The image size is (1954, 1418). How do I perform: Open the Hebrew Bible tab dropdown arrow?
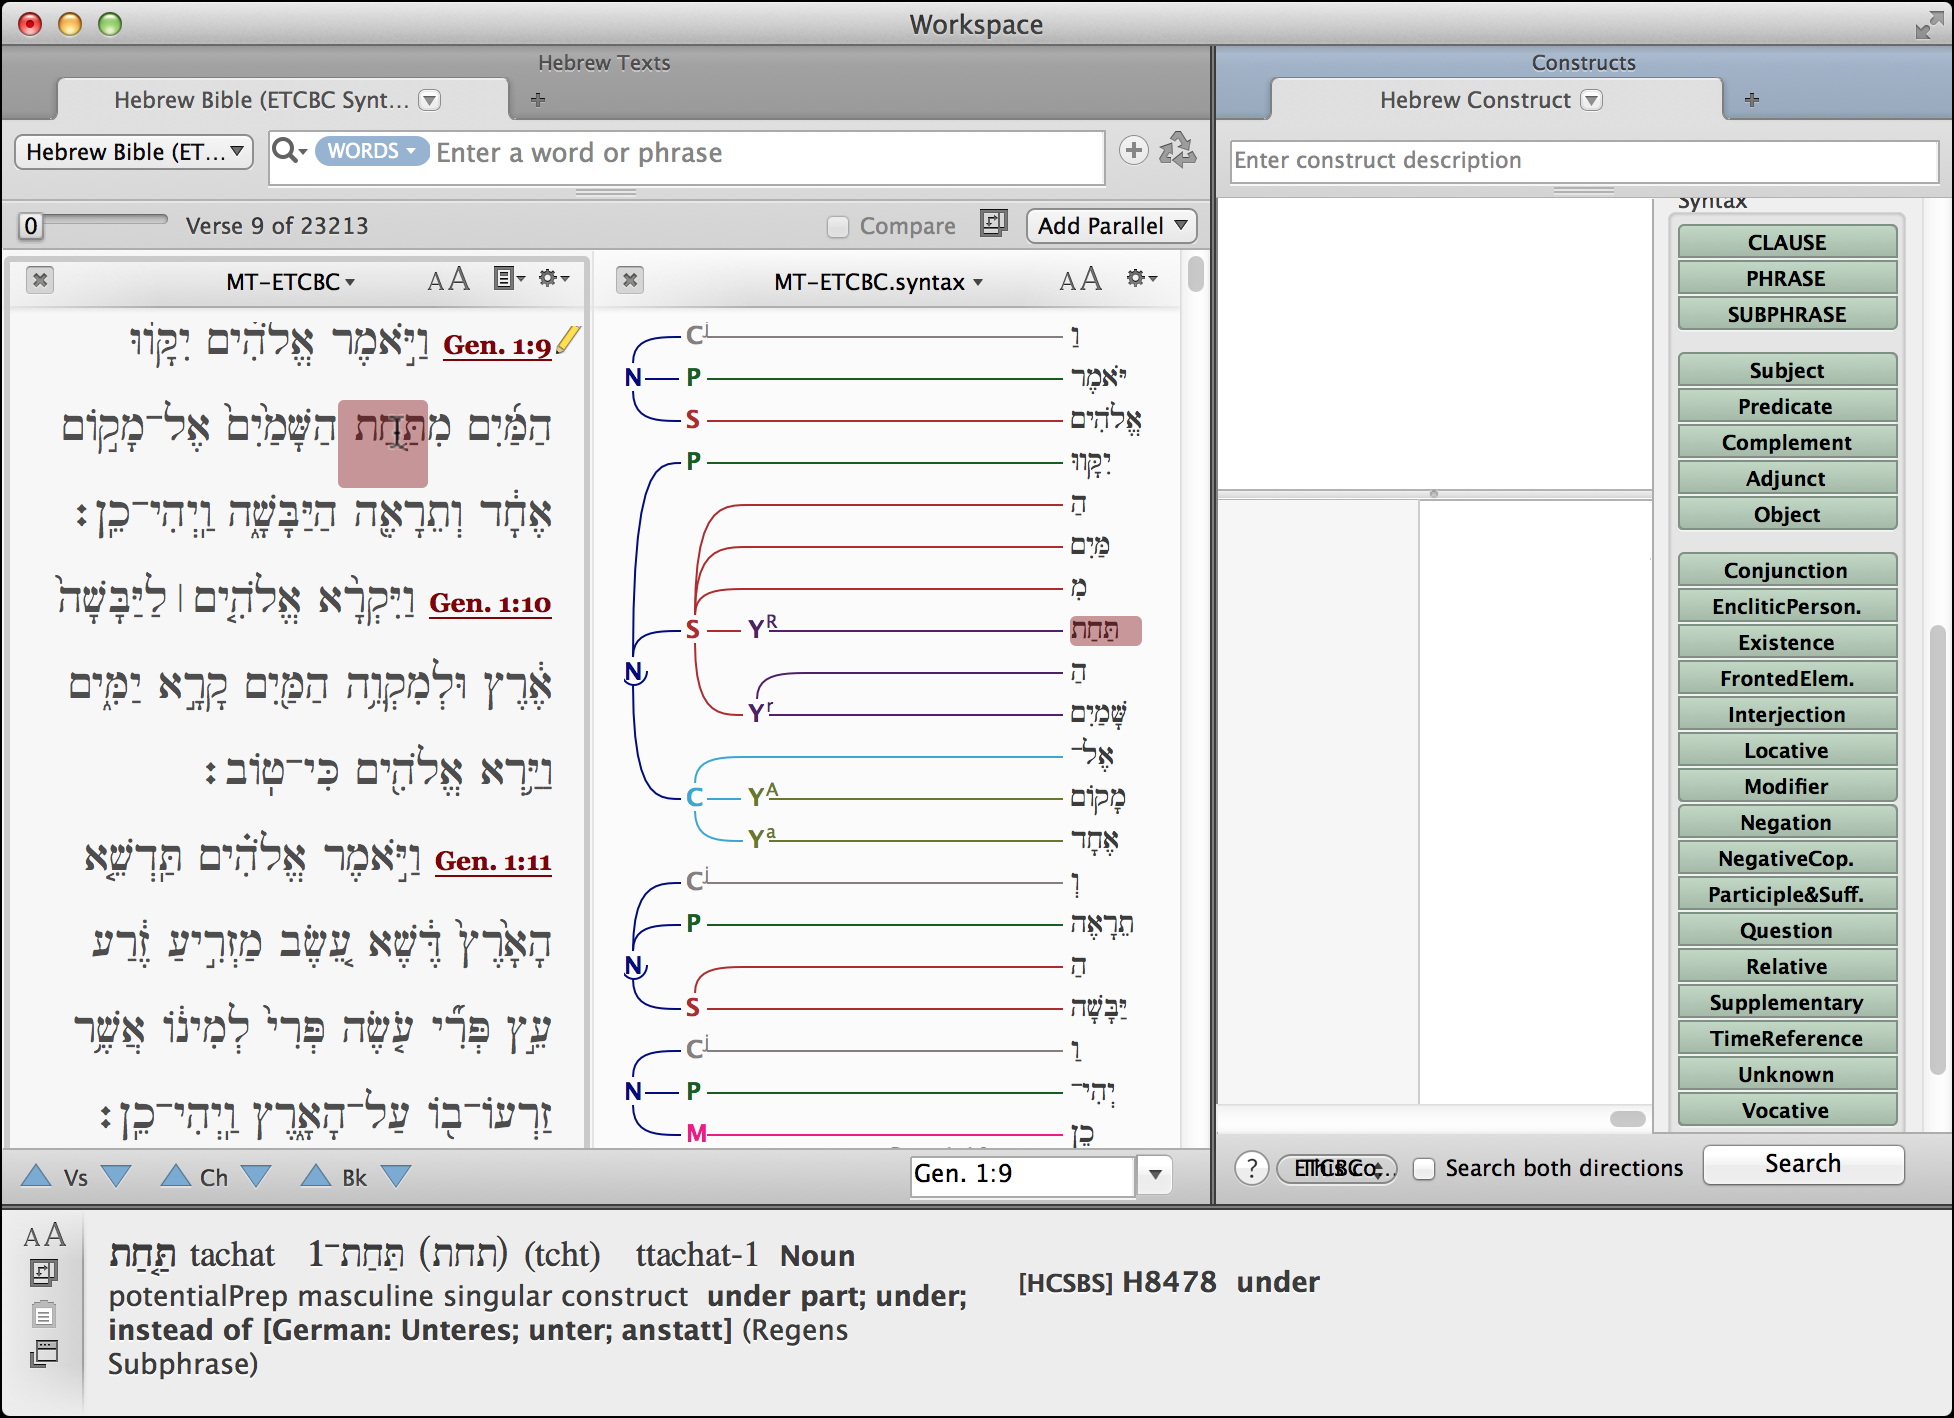click(430, 100)
